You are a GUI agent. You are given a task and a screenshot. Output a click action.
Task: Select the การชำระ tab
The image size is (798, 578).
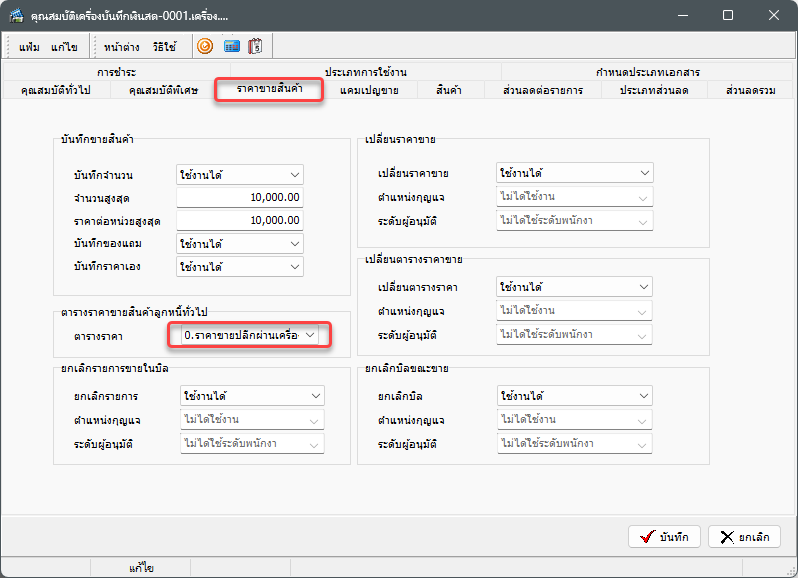117,73
